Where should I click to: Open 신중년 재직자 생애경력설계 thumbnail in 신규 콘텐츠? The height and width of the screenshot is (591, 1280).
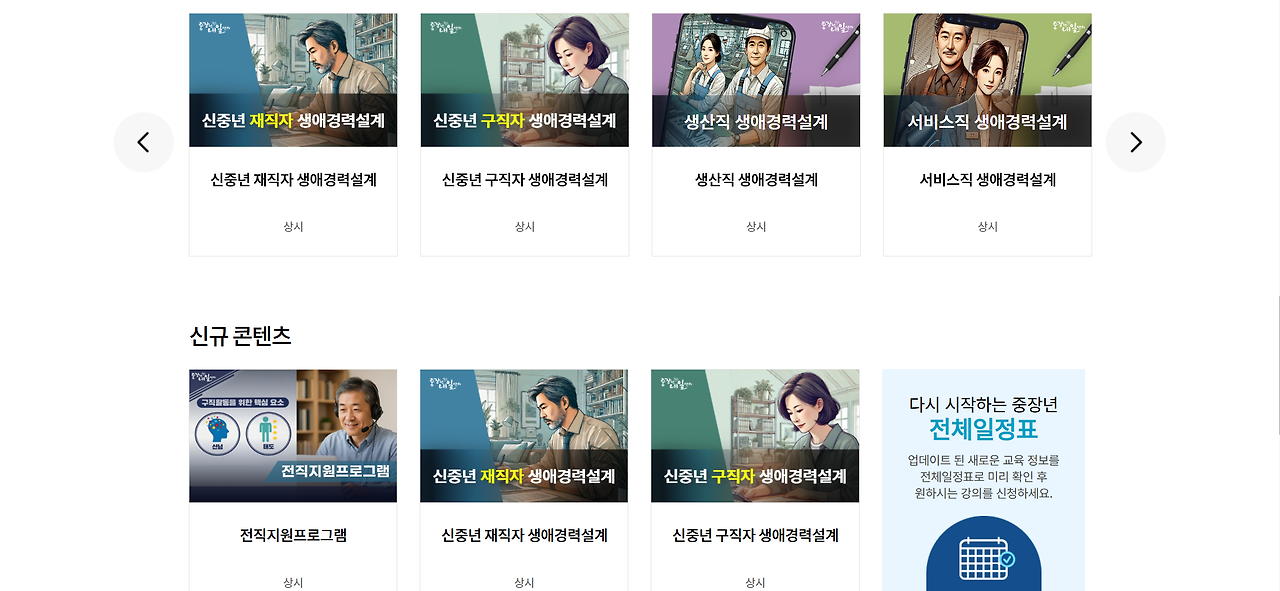pyautogui.click(x=524, y=436)
